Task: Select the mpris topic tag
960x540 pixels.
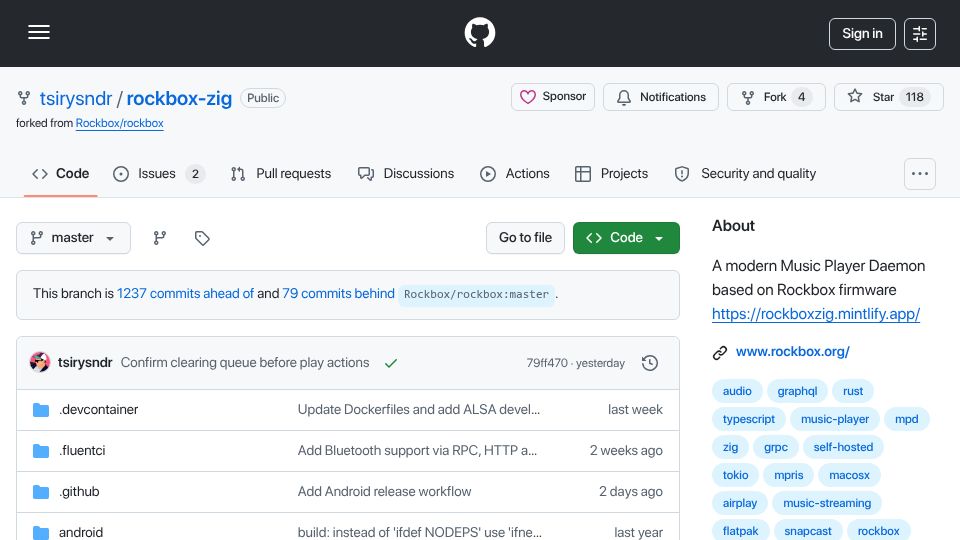Action: (x=789, y=475)
